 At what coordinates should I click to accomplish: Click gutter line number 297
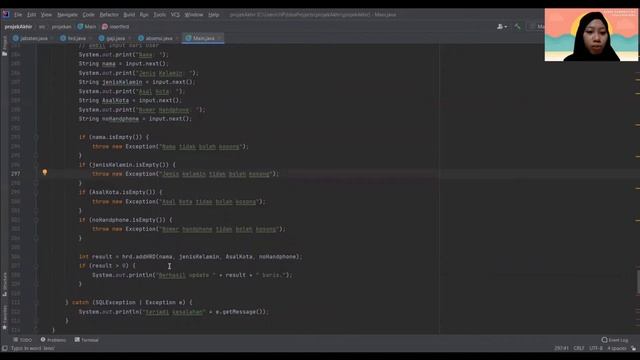(x=16, y=174)
